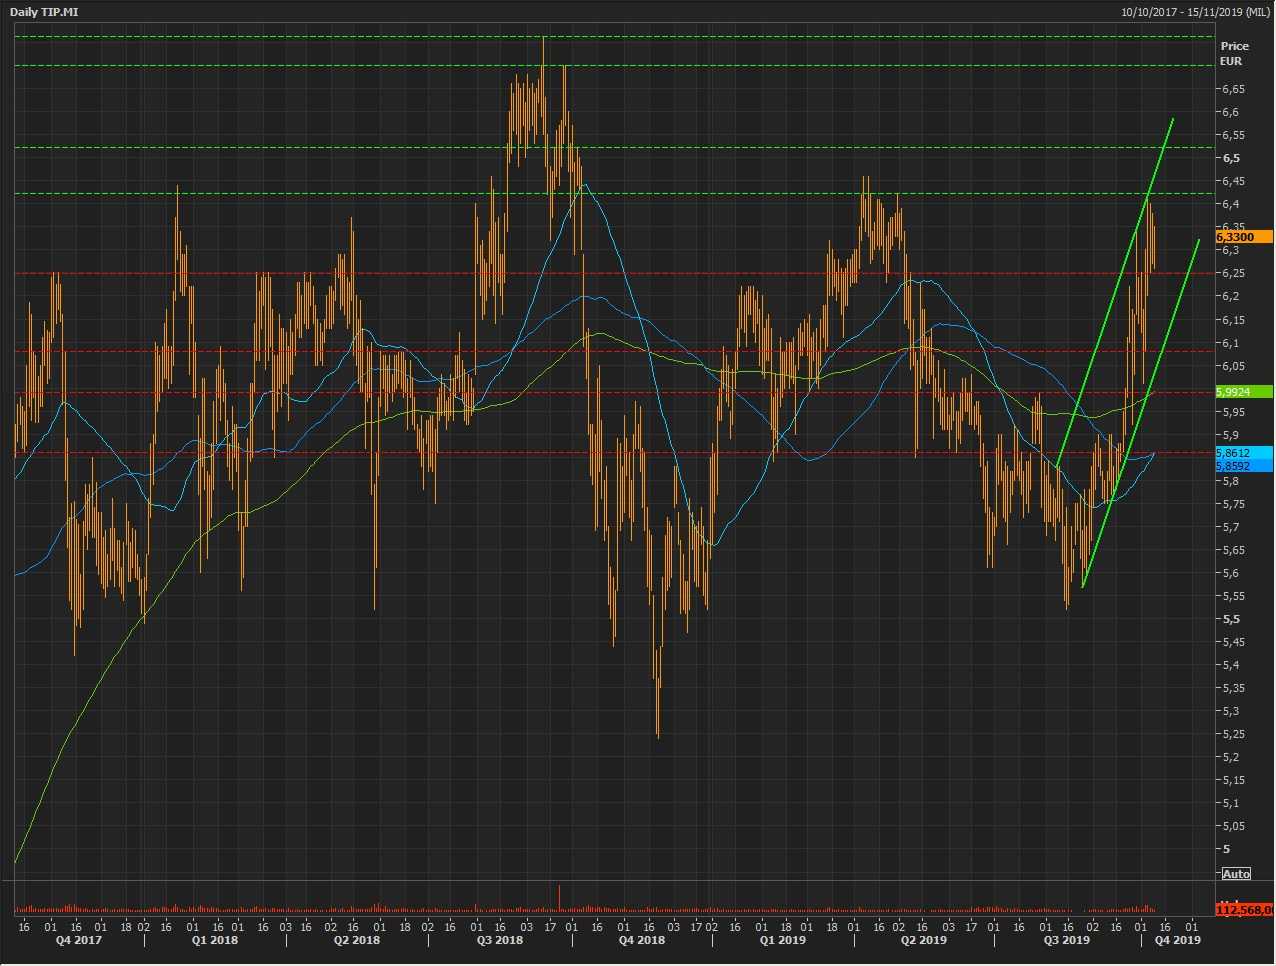This screenshot has width=1276, height=966.
Task: Click the blue 5,8592 value tag
Action: click(1243, 466)
